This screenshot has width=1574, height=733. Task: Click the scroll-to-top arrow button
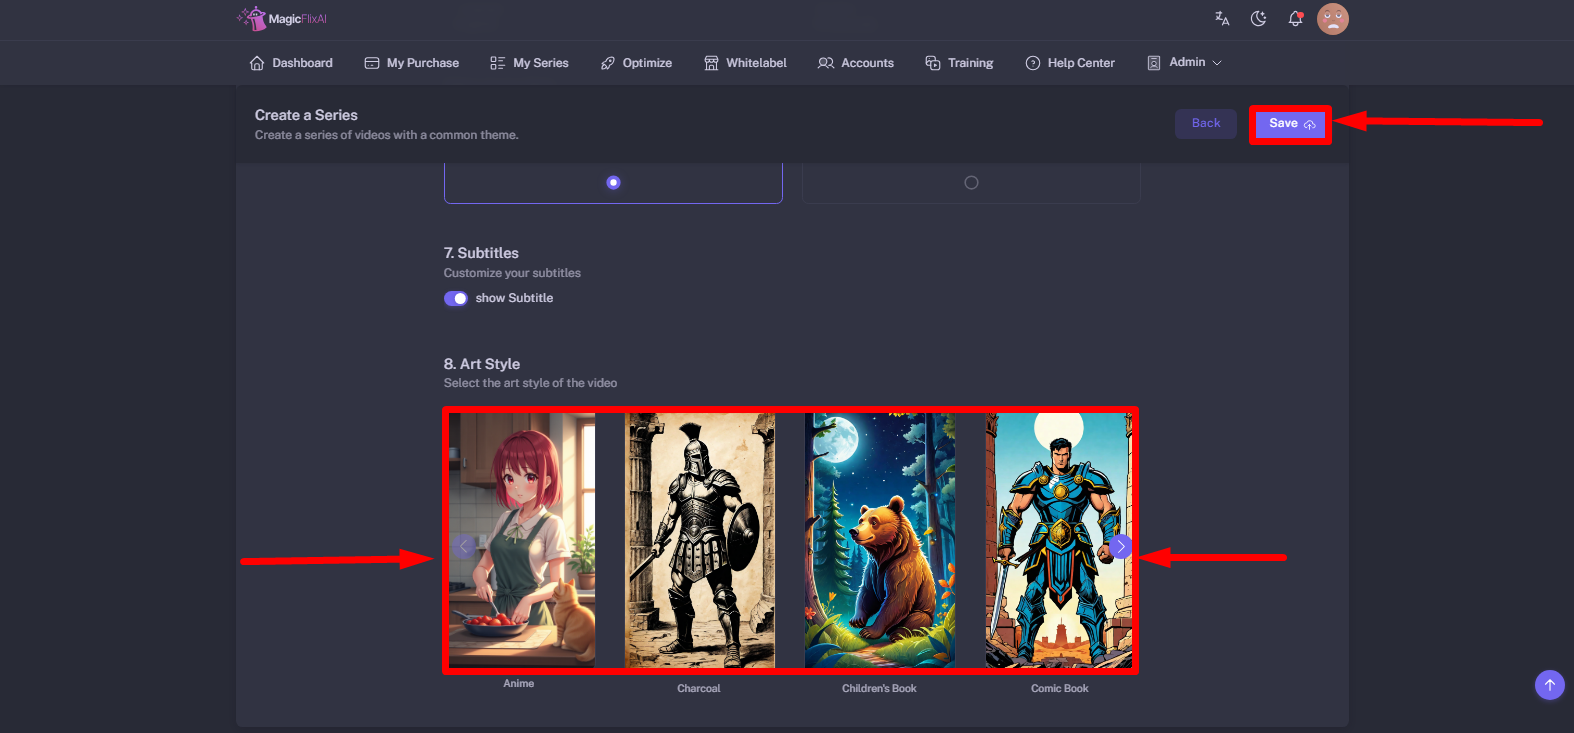1549,685
